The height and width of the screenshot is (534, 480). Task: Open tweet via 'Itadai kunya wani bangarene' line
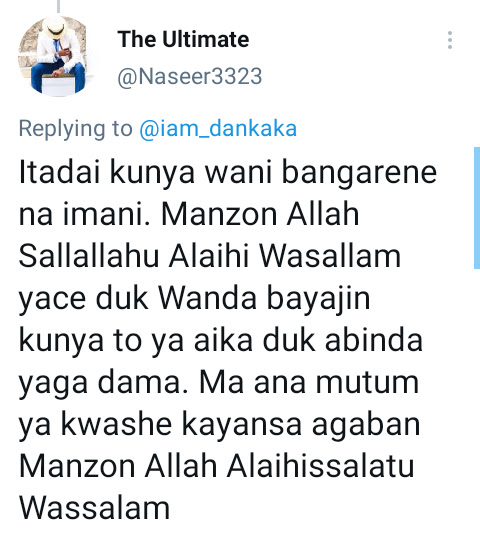228,174
